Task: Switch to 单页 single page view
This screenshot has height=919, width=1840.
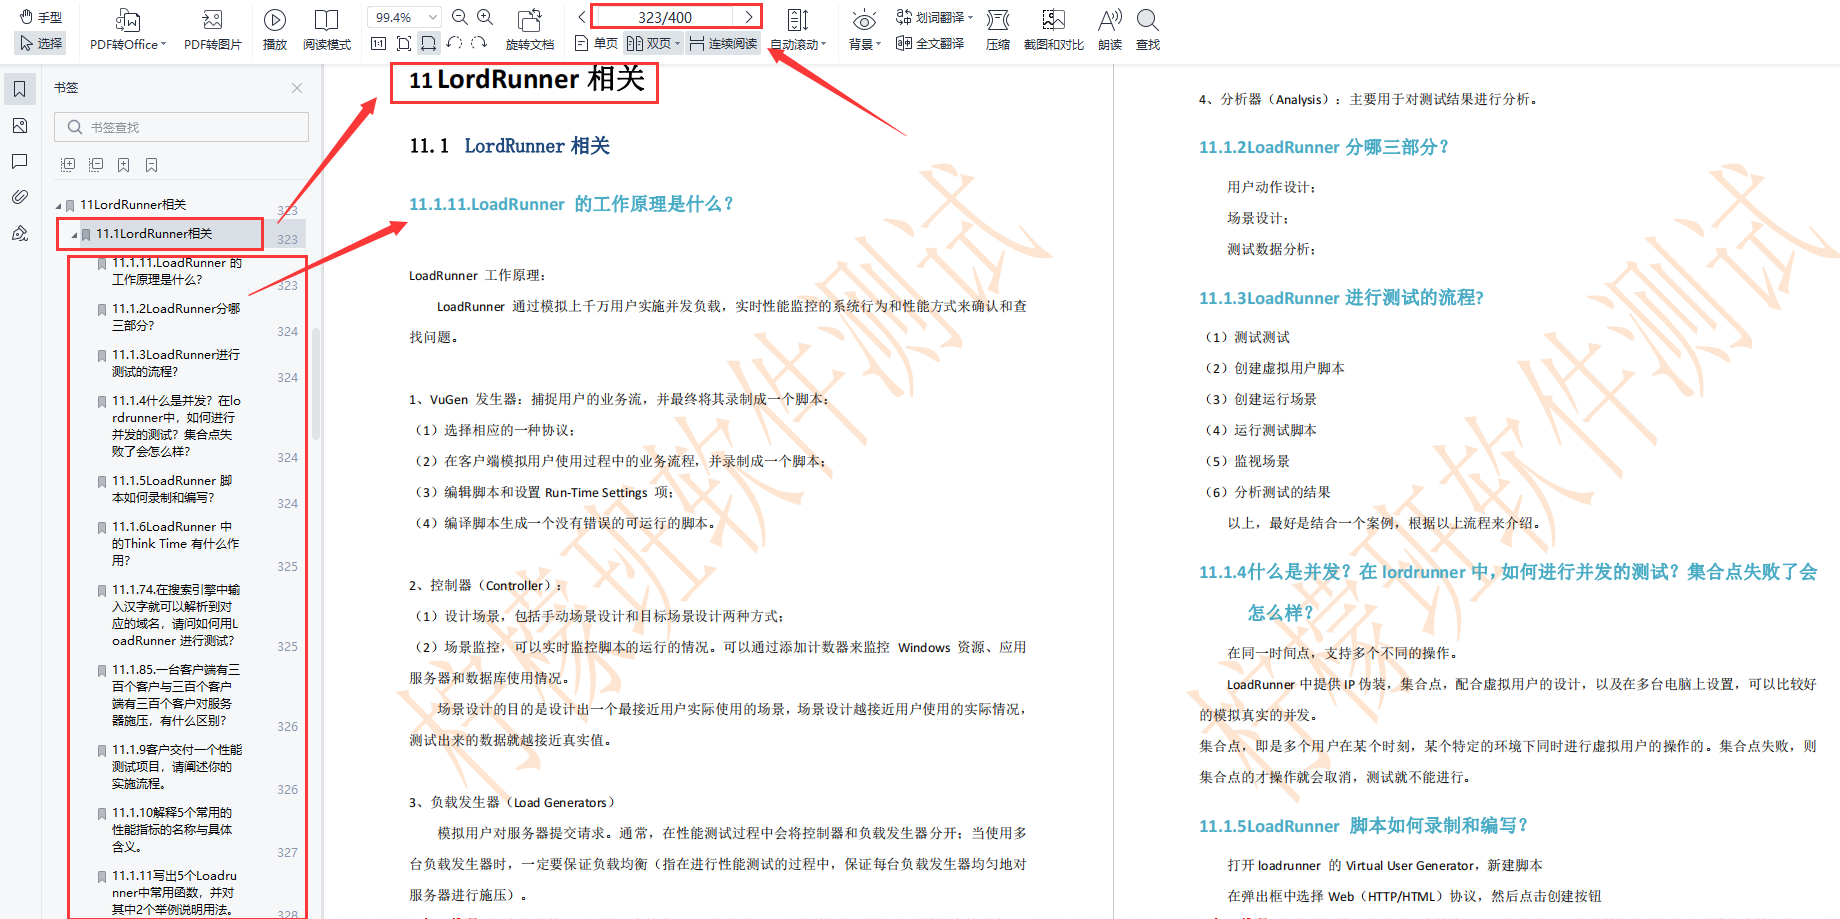Action: click(597, 43)
